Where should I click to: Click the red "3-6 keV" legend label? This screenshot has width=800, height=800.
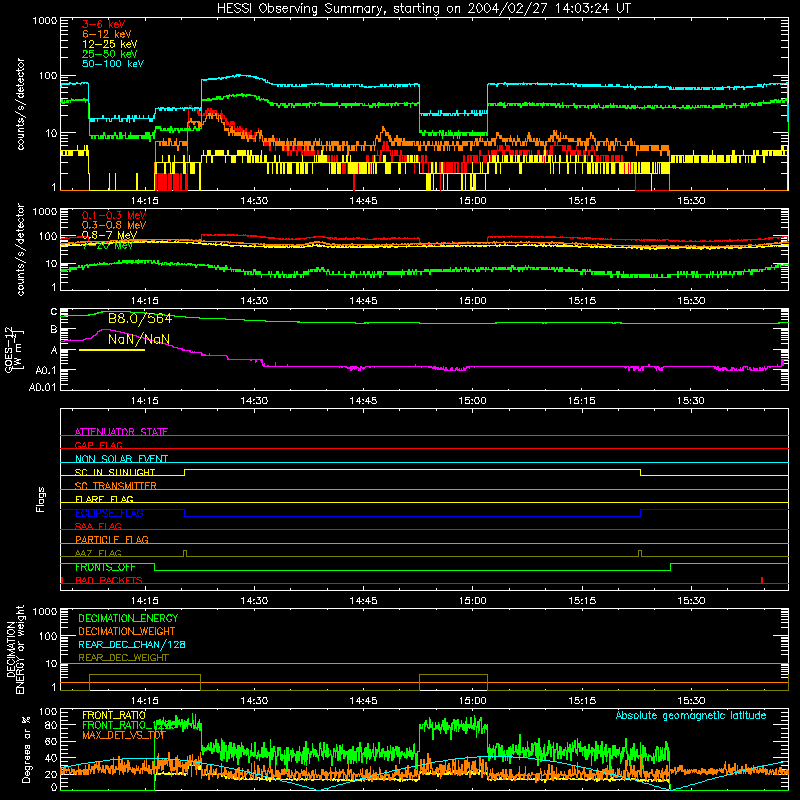(x=104, y=24)
